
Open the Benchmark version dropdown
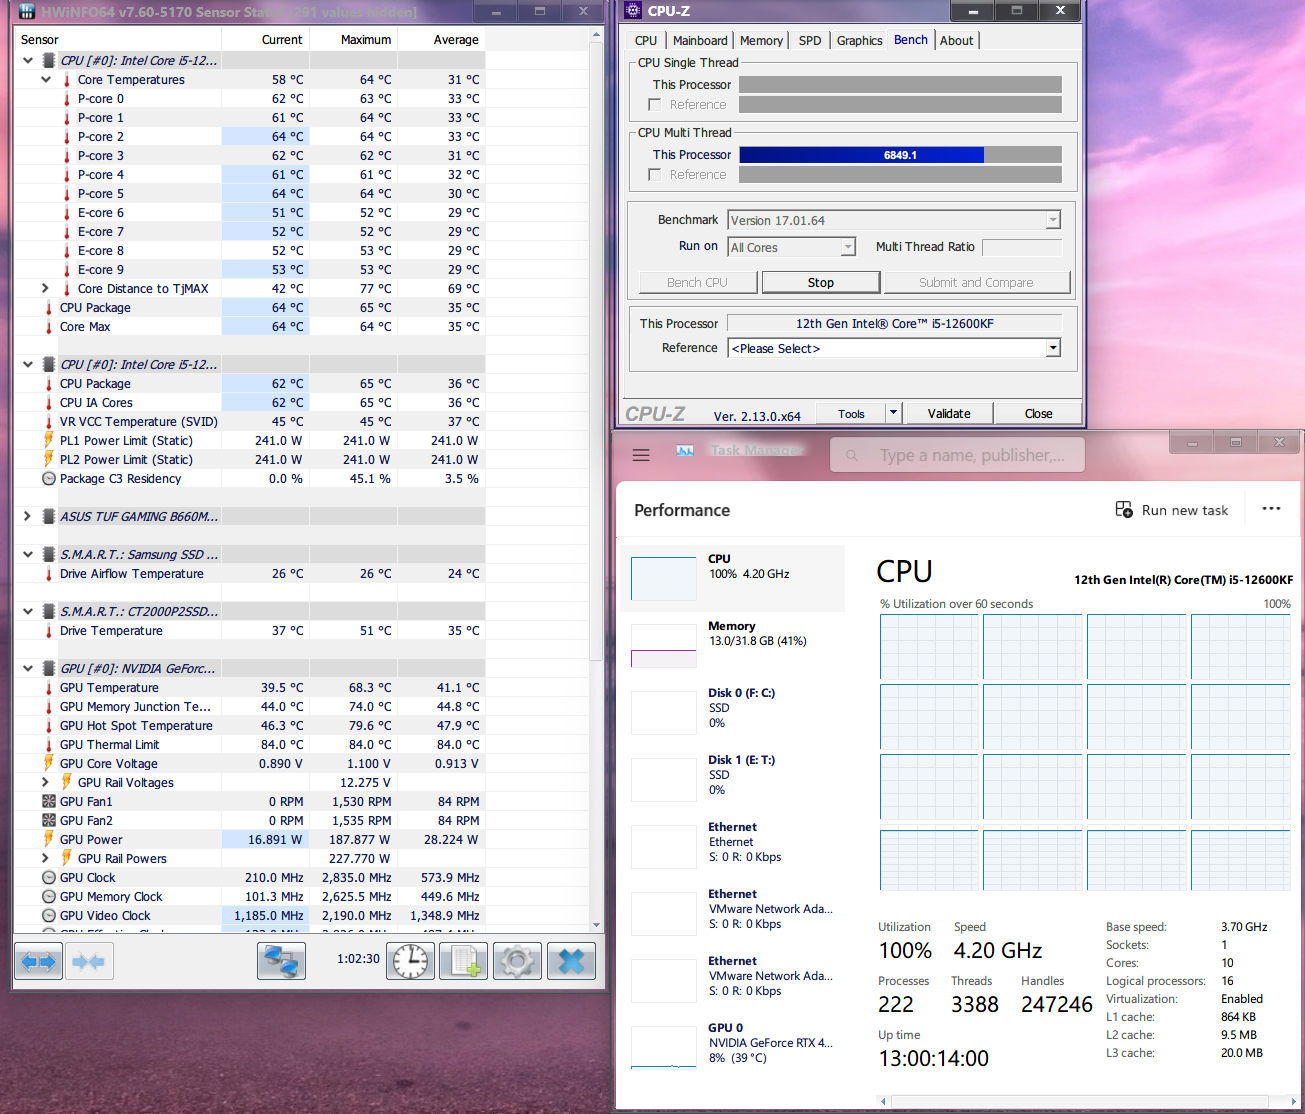coord(1052,221)
